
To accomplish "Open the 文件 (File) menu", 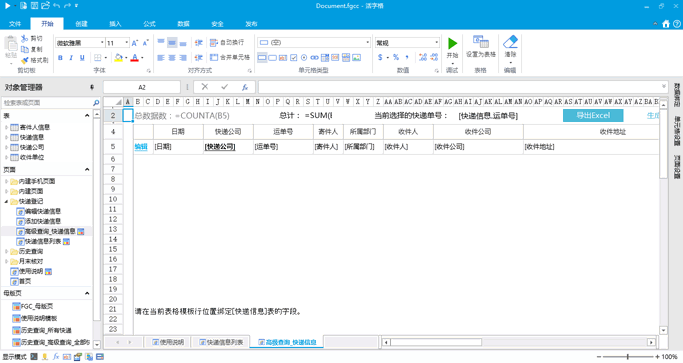I will [15, 24].
